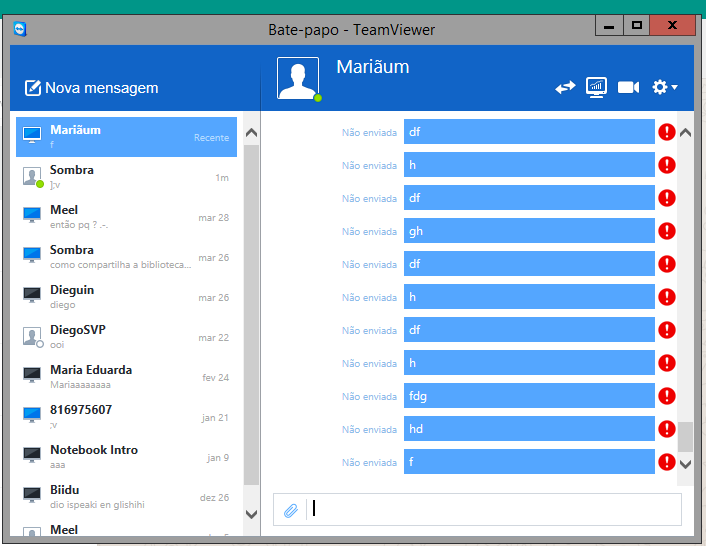This screenshot has width=706, height=546.
Task: Open the file transfer arrows icon
Action: click(565, 87)
